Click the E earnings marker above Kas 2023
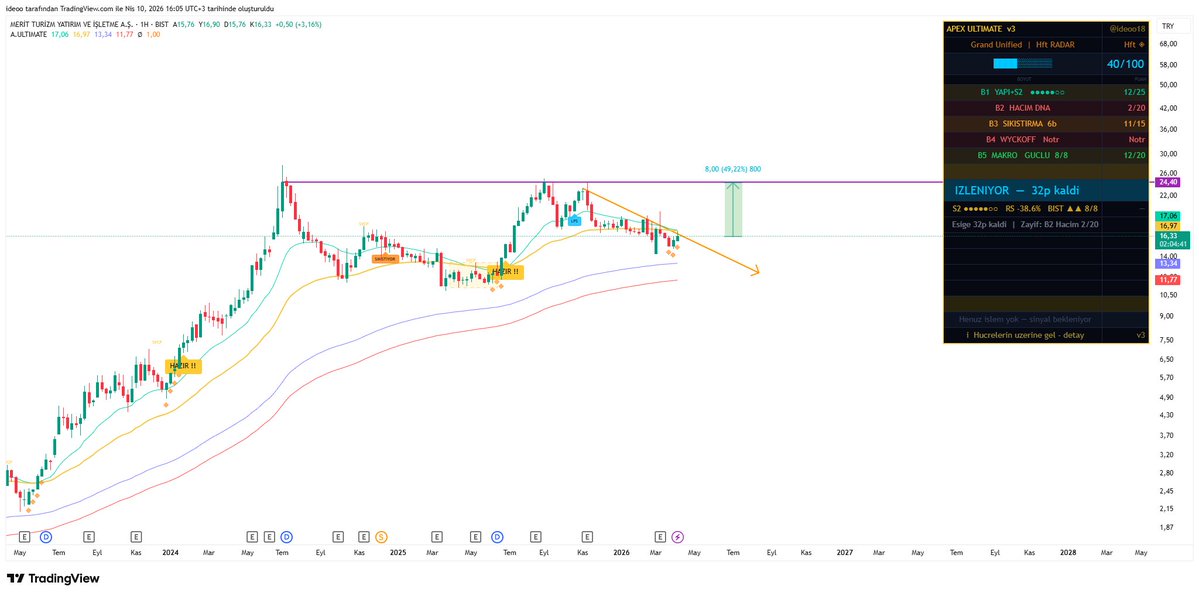The height and width of the screenshot is (596, 1199). (x=136, y=536)
